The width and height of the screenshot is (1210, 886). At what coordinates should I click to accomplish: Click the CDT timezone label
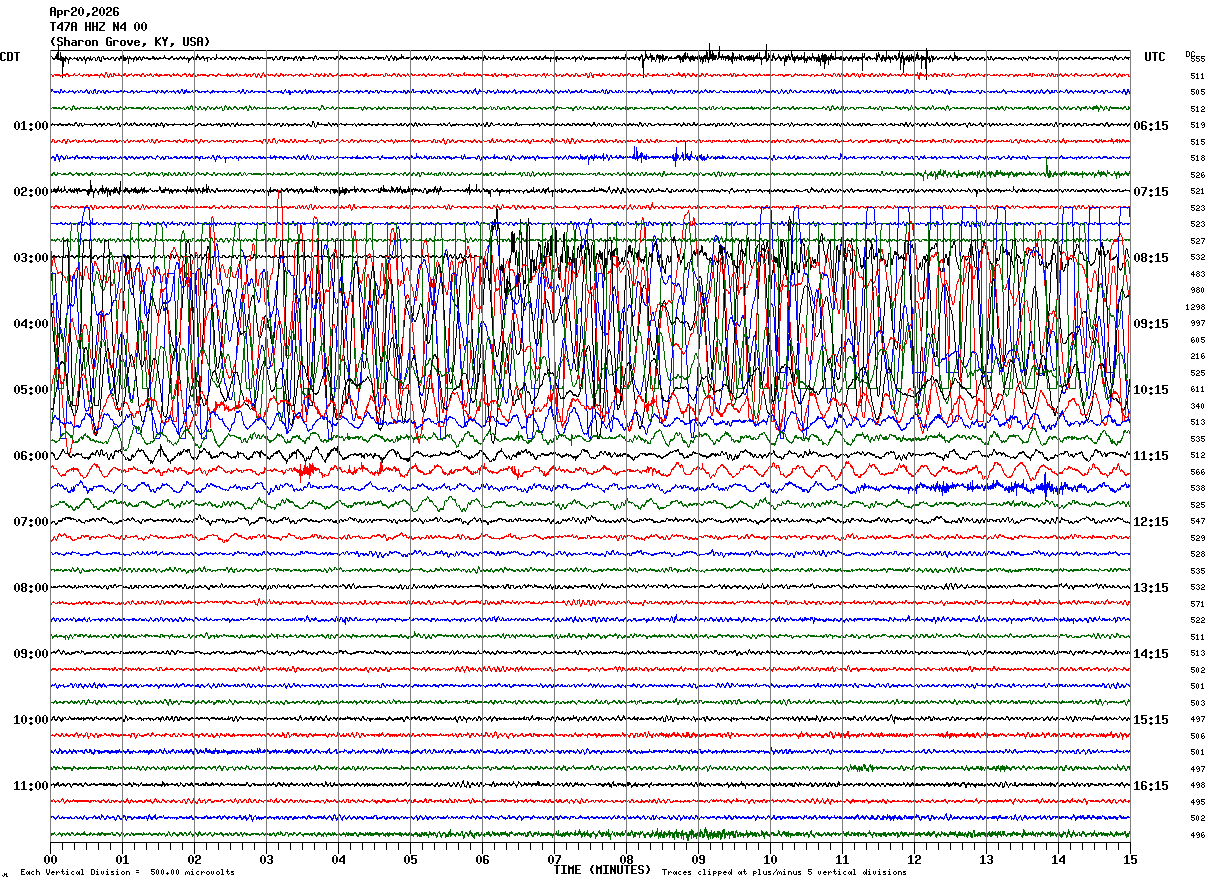[10, 57]
